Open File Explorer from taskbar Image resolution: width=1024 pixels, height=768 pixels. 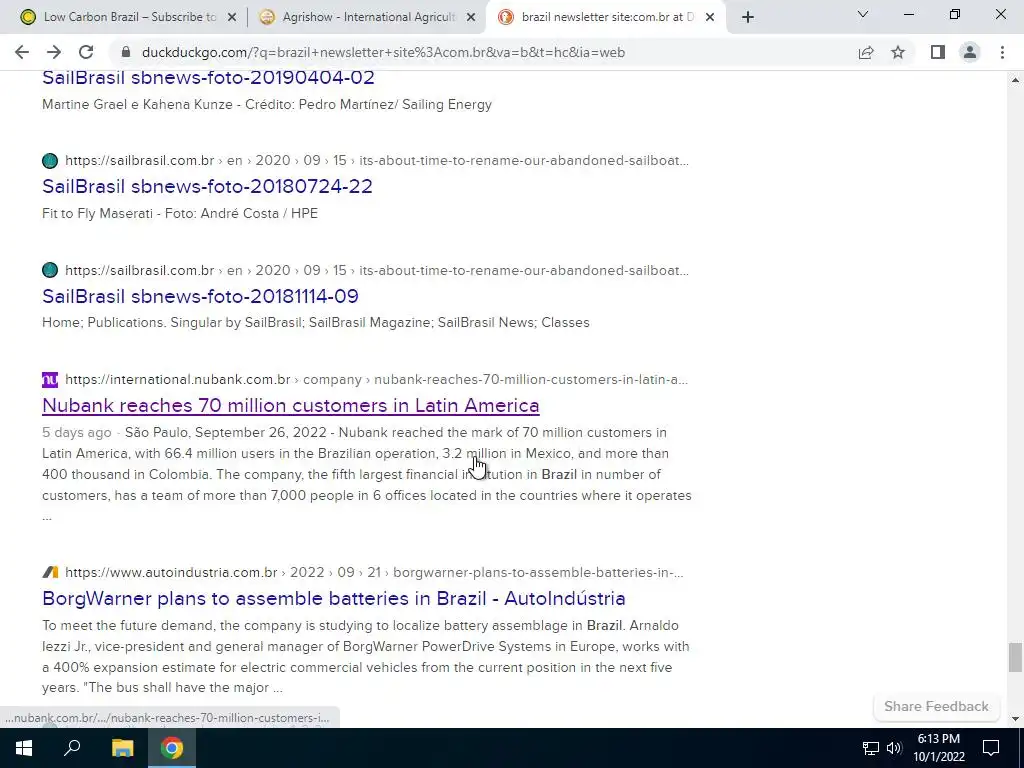click(x=122, y=748)
